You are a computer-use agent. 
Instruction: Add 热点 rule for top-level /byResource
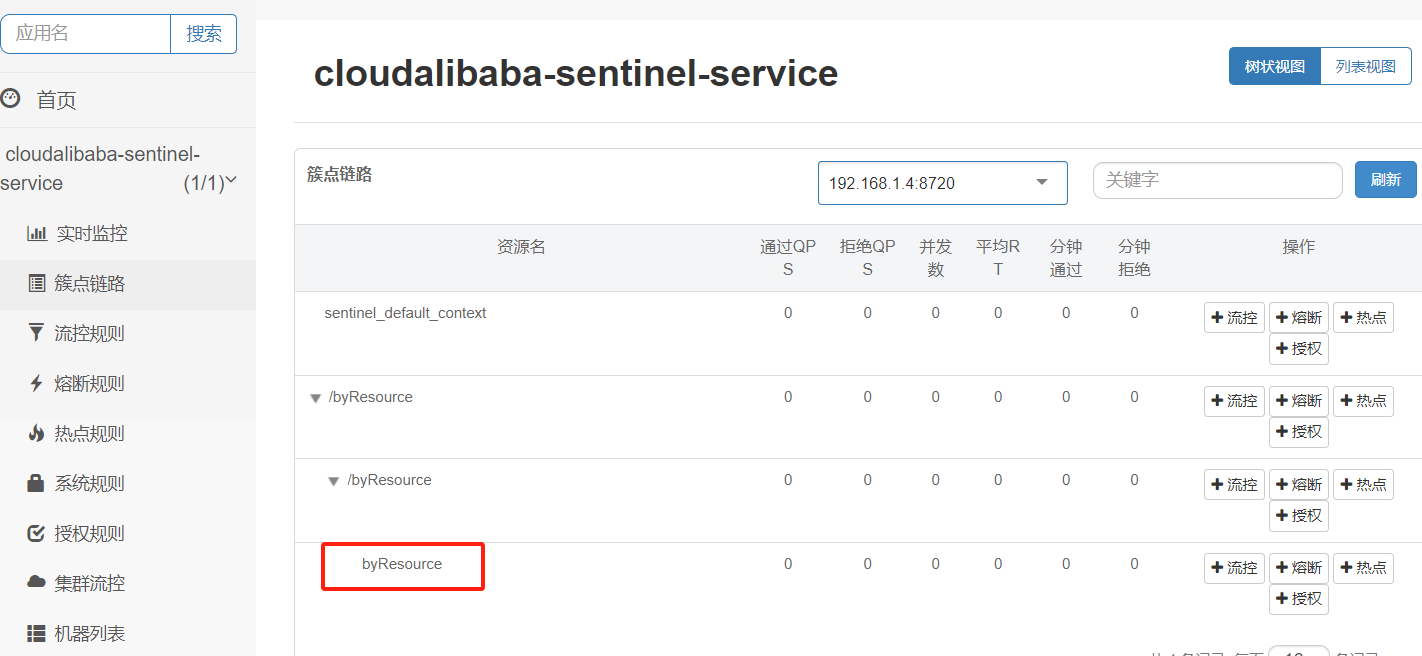tap(1363, 400)
